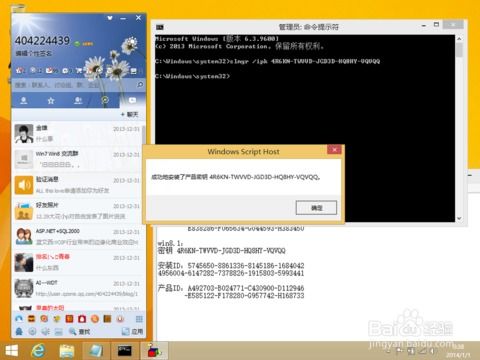Click the command prompt window system icon
This screenshot has height=360, width=480.
160,27
